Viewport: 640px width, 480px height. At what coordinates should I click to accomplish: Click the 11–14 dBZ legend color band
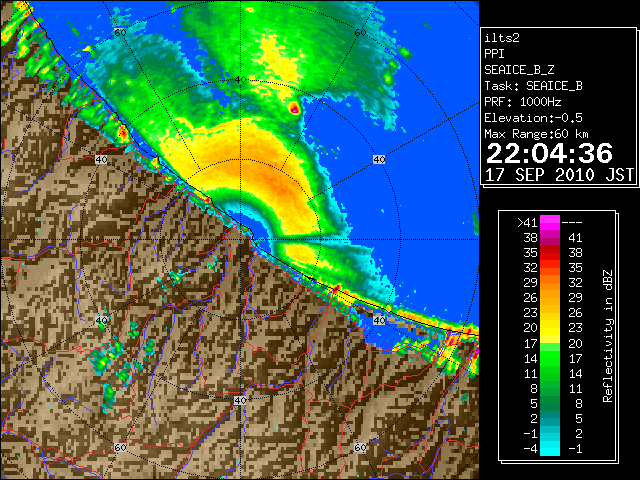coord(550,373)
